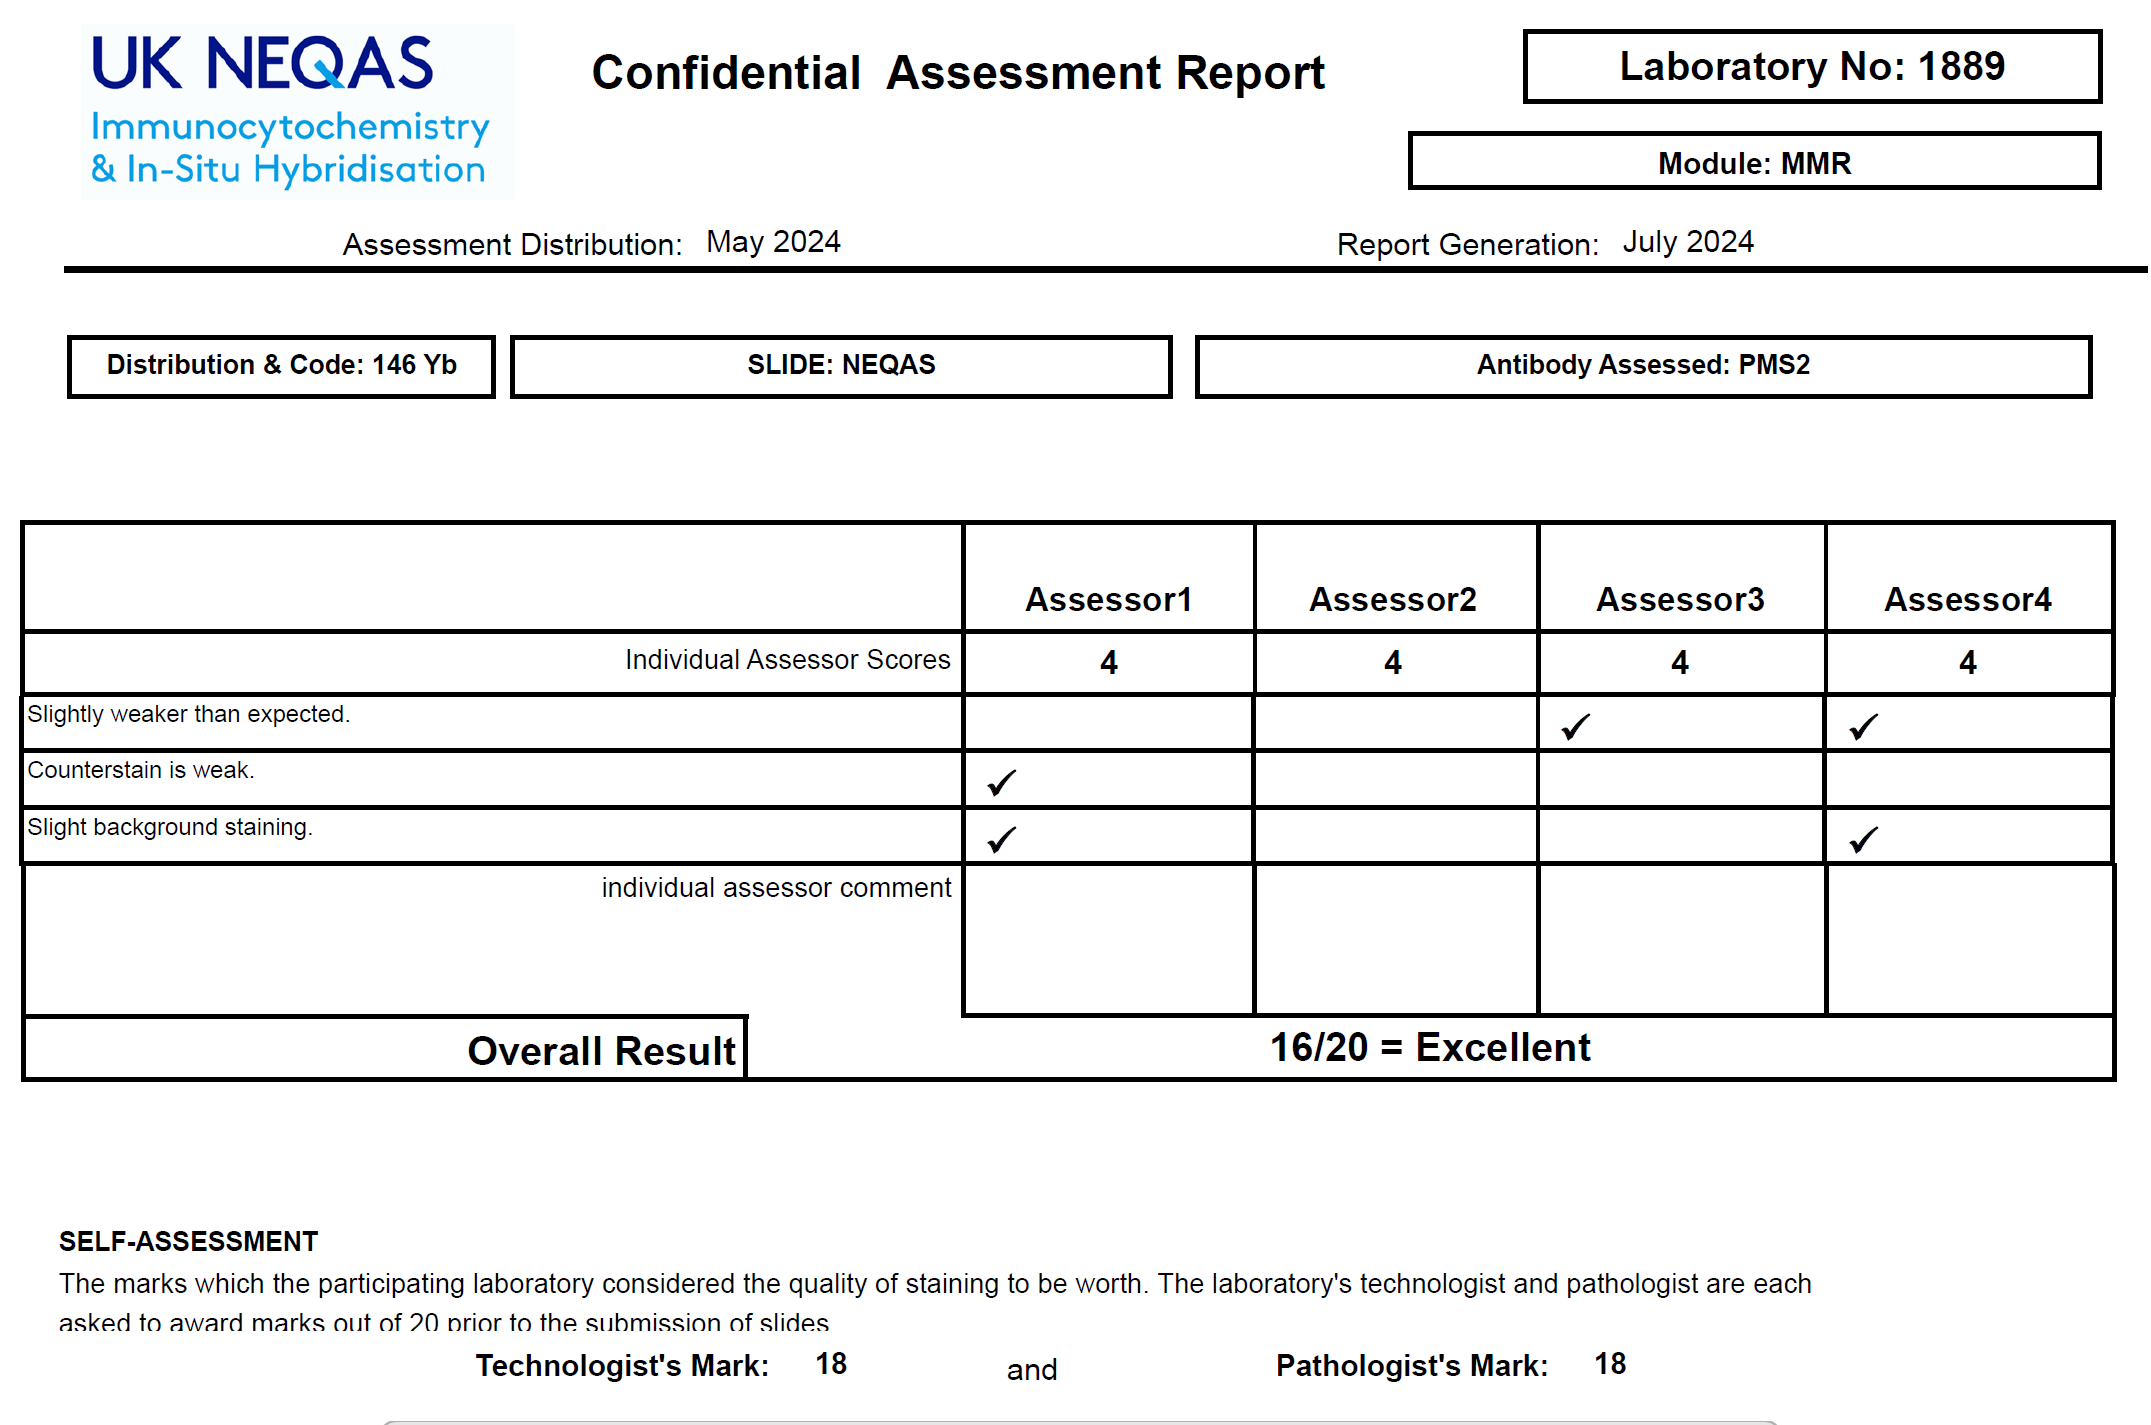Click the UK NEQAS logo

pyautogui.click(x=297, y=111)
